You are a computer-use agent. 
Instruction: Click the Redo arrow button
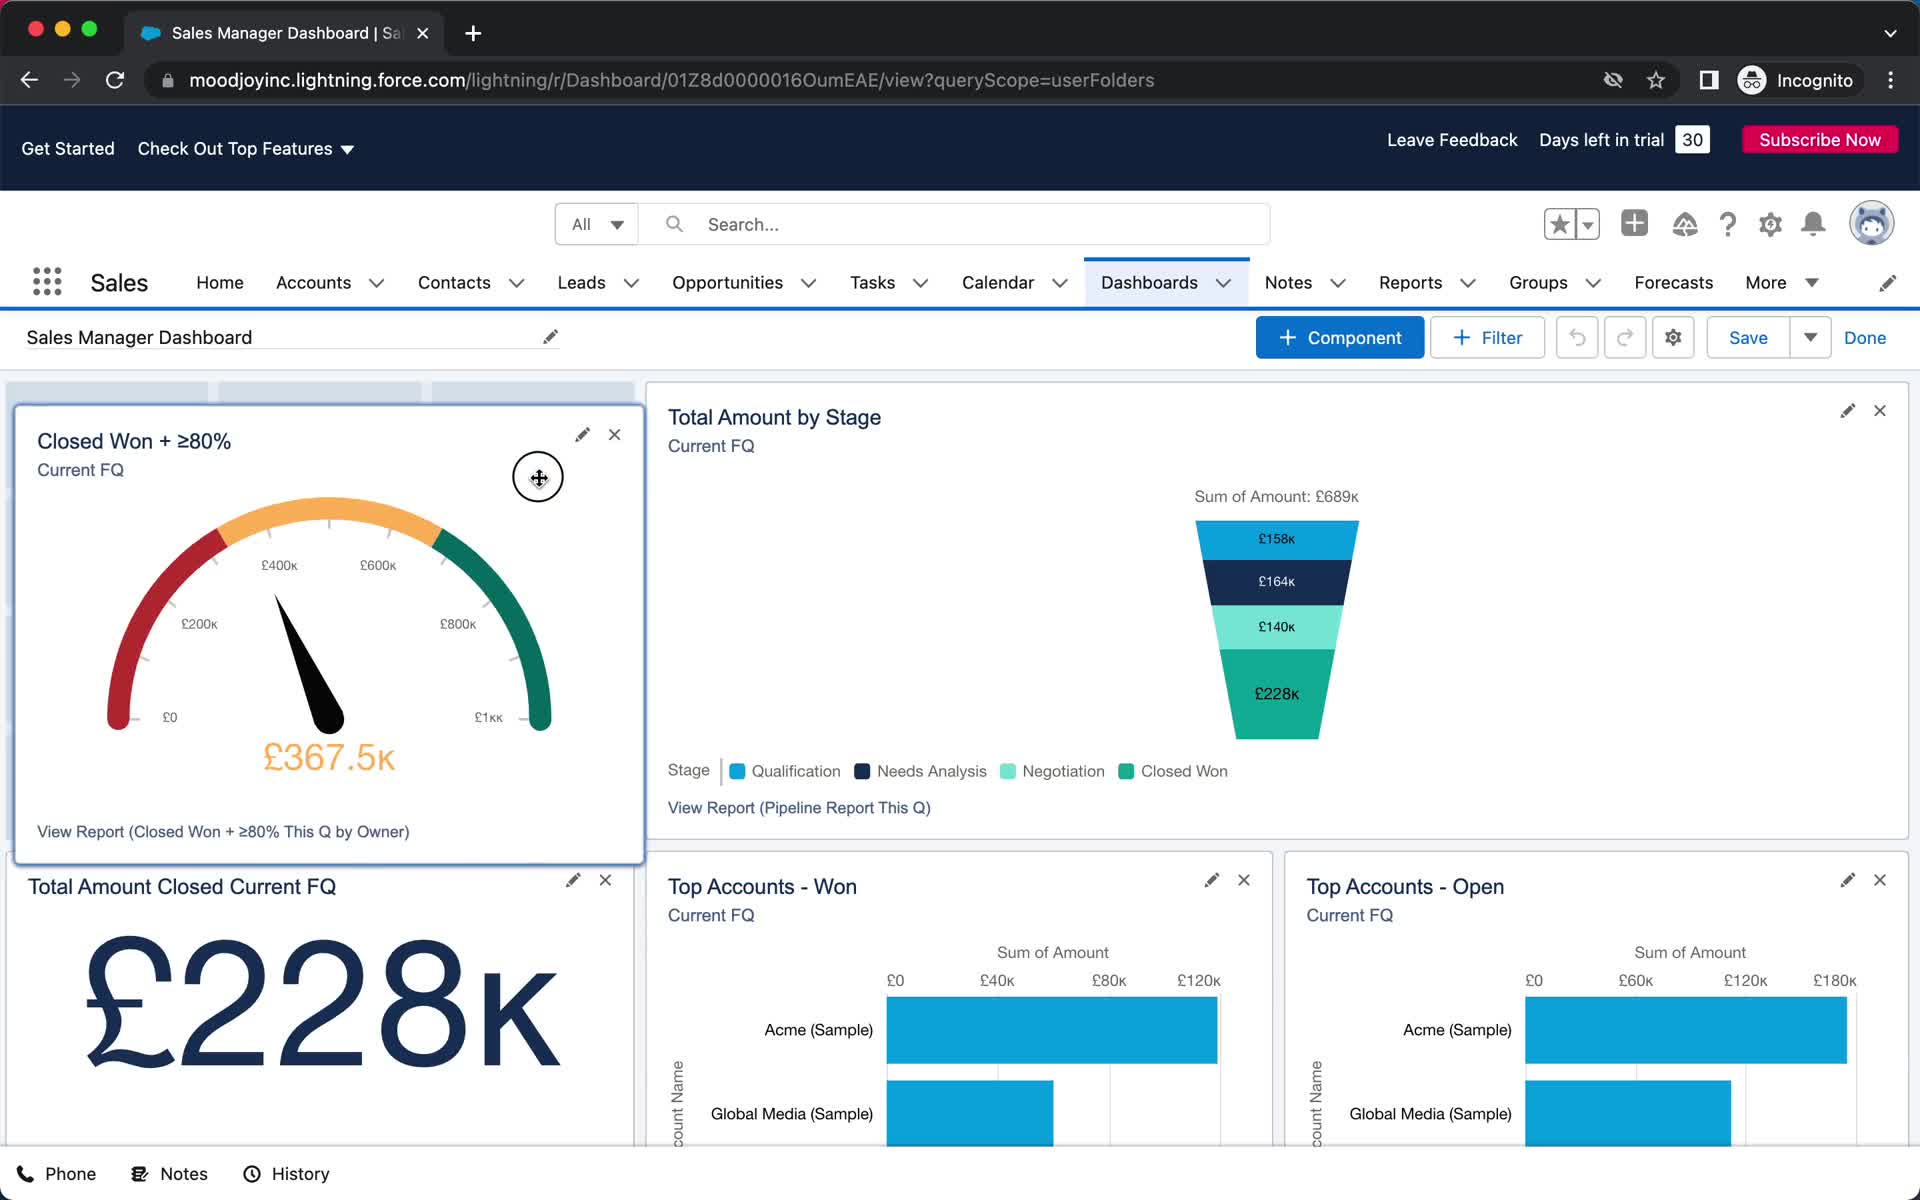point(1625,338)
